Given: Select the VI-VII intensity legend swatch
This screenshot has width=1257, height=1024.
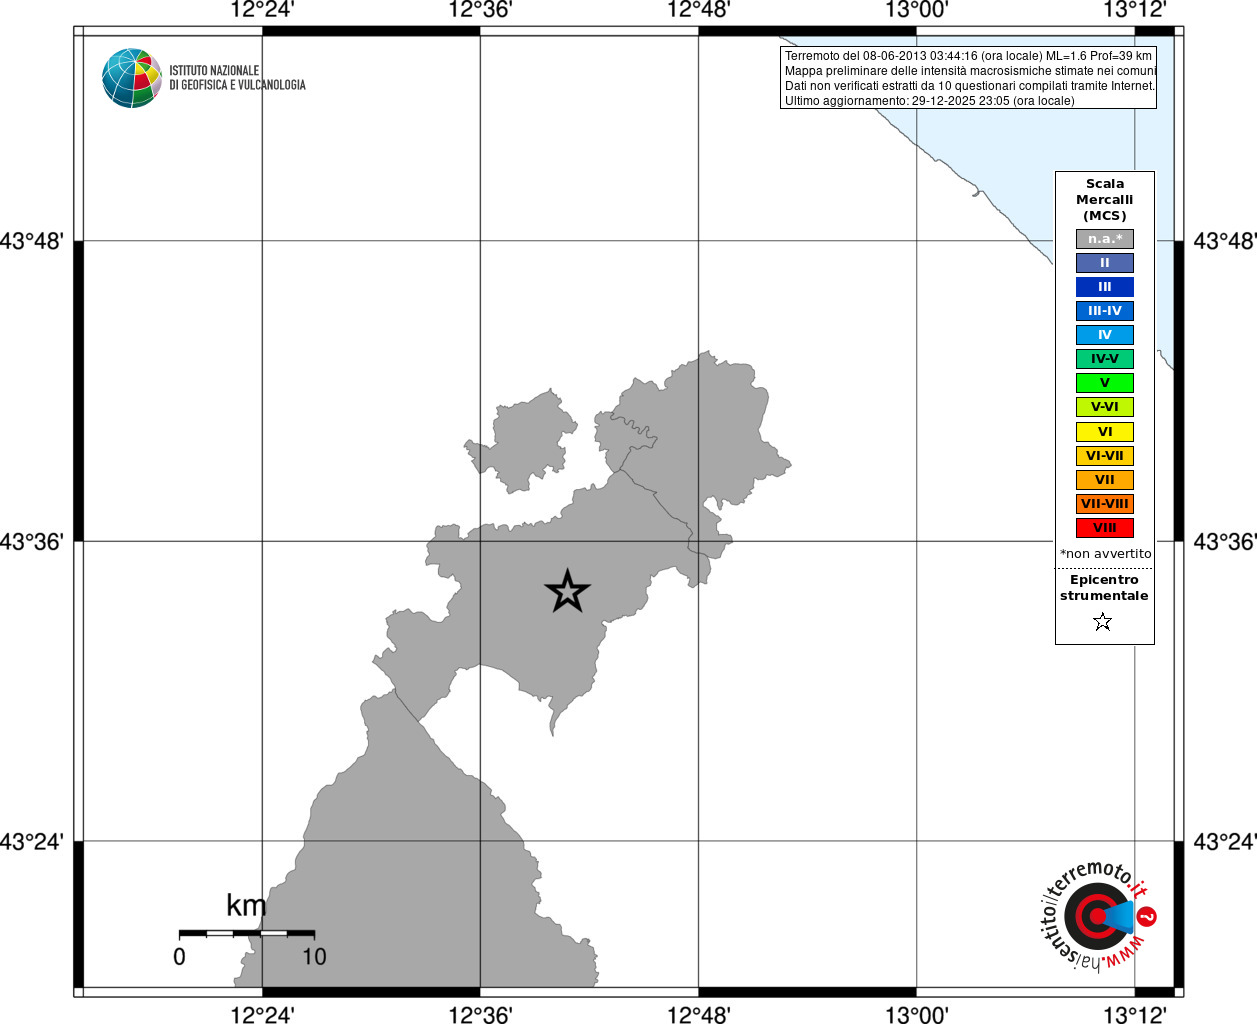Looking at the screenshot, I should [x=1105, y=456].
